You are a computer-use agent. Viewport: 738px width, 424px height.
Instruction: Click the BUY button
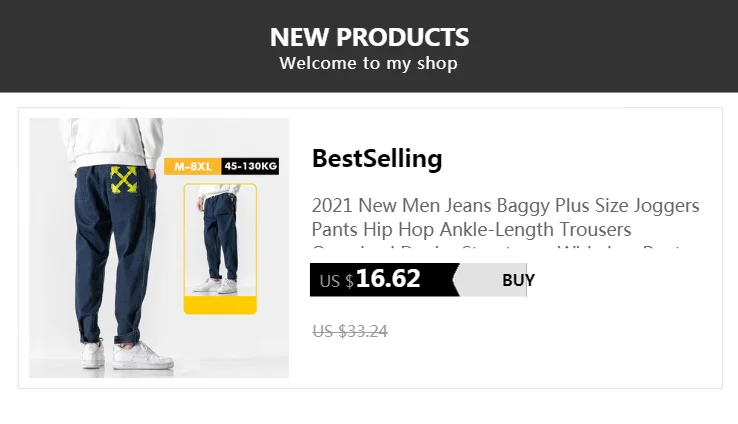[x=518, y=280]
